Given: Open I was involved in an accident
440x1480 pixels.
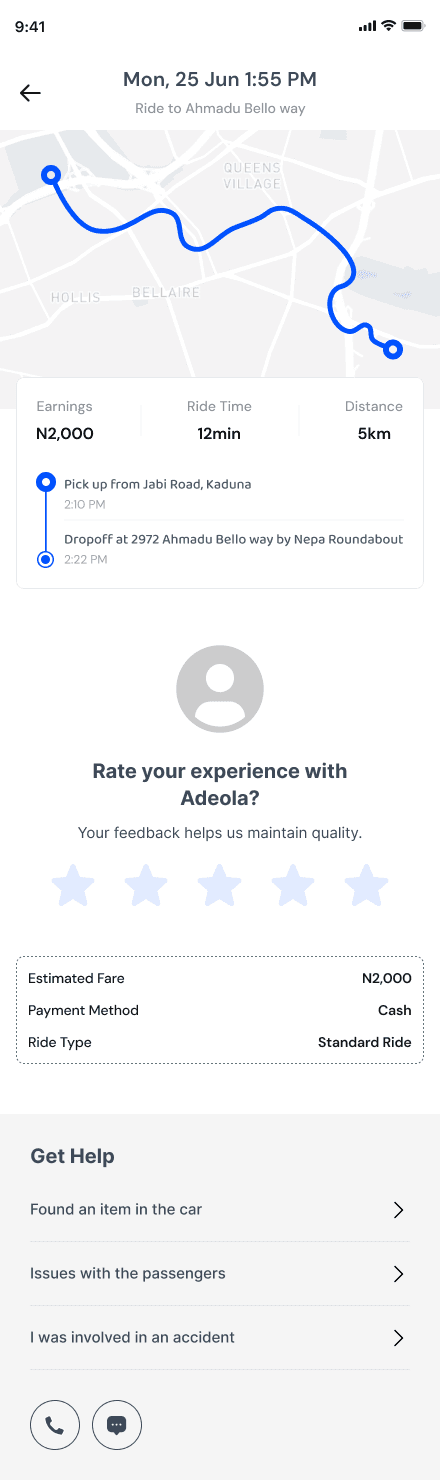Looking at the screenshot, I should pyautogui.click(x=220, y=1338).
